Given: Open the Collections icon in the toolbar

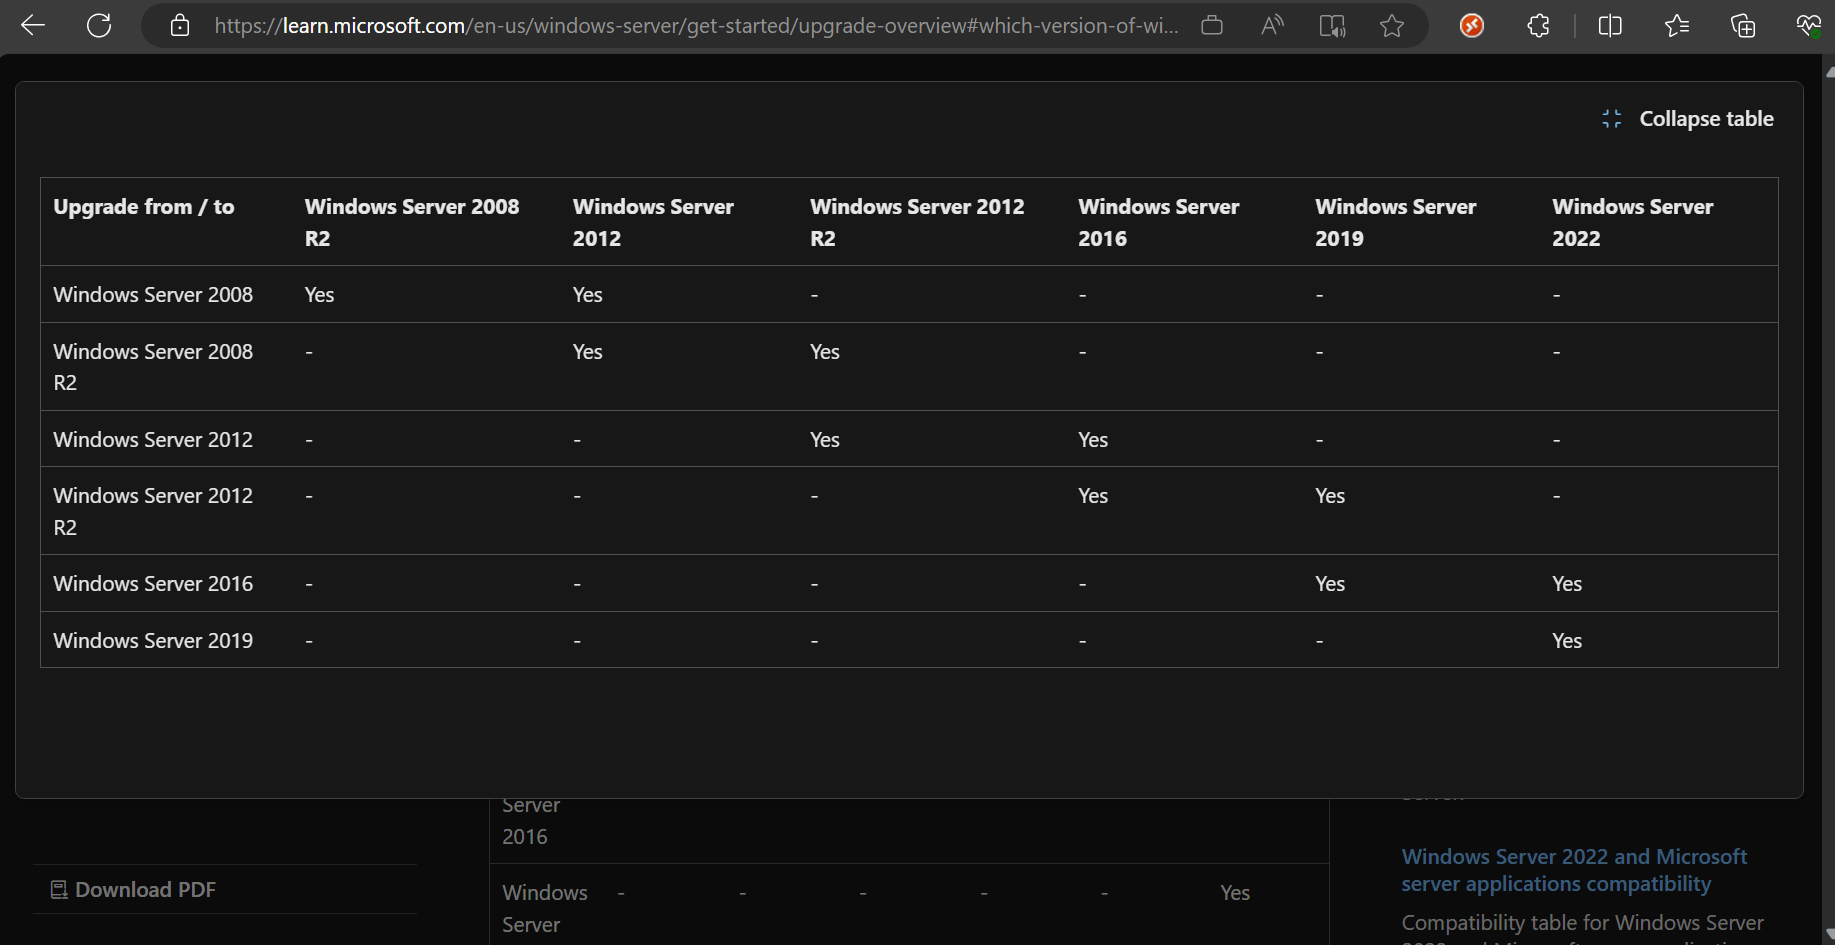Looking at the screenshot, I should [1743, 25].
